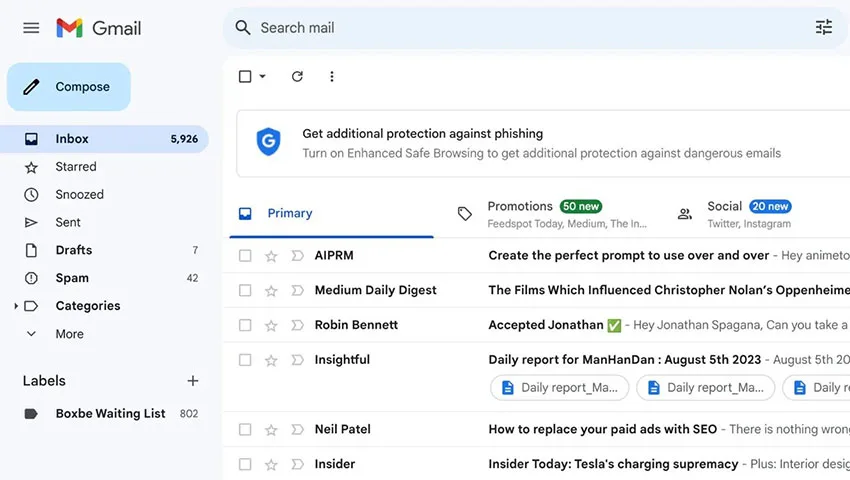Open 'Create the perfect prompt' email
Screen dimensions: 850x480
pos(629,255)
